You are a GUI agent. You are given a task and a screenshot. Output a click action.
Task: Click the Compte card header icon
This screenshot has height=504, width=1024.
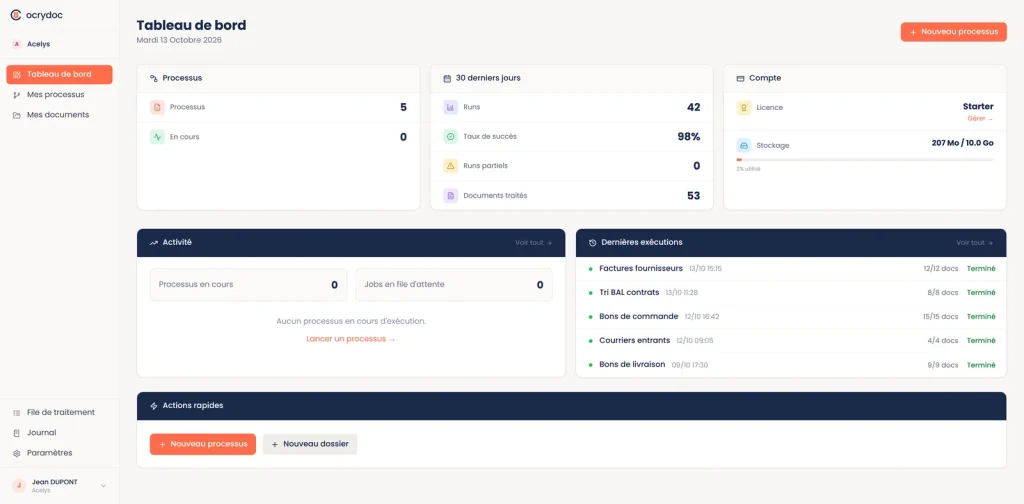(741, 78)
